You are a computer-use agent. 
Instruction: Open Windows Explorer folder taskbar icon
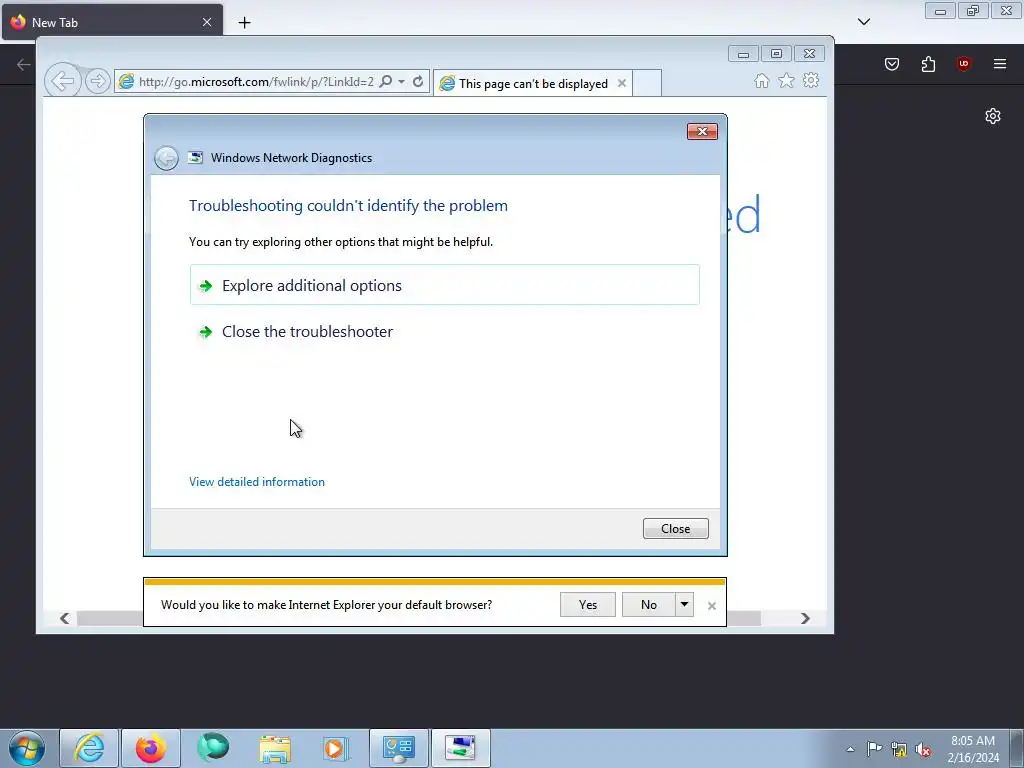coord(275,748)
